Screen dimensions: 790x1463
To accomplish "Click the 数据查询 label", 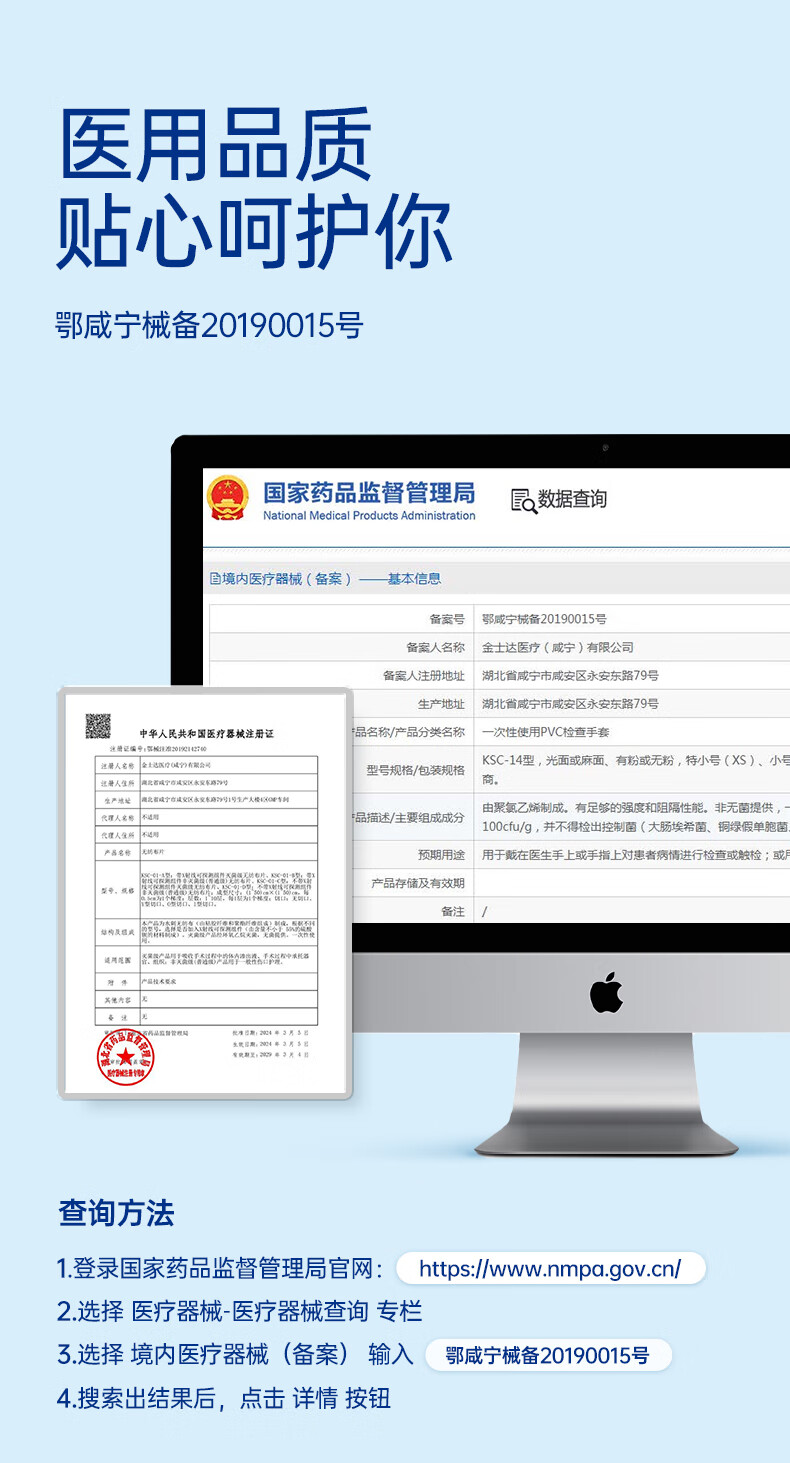I will point(573,500).
